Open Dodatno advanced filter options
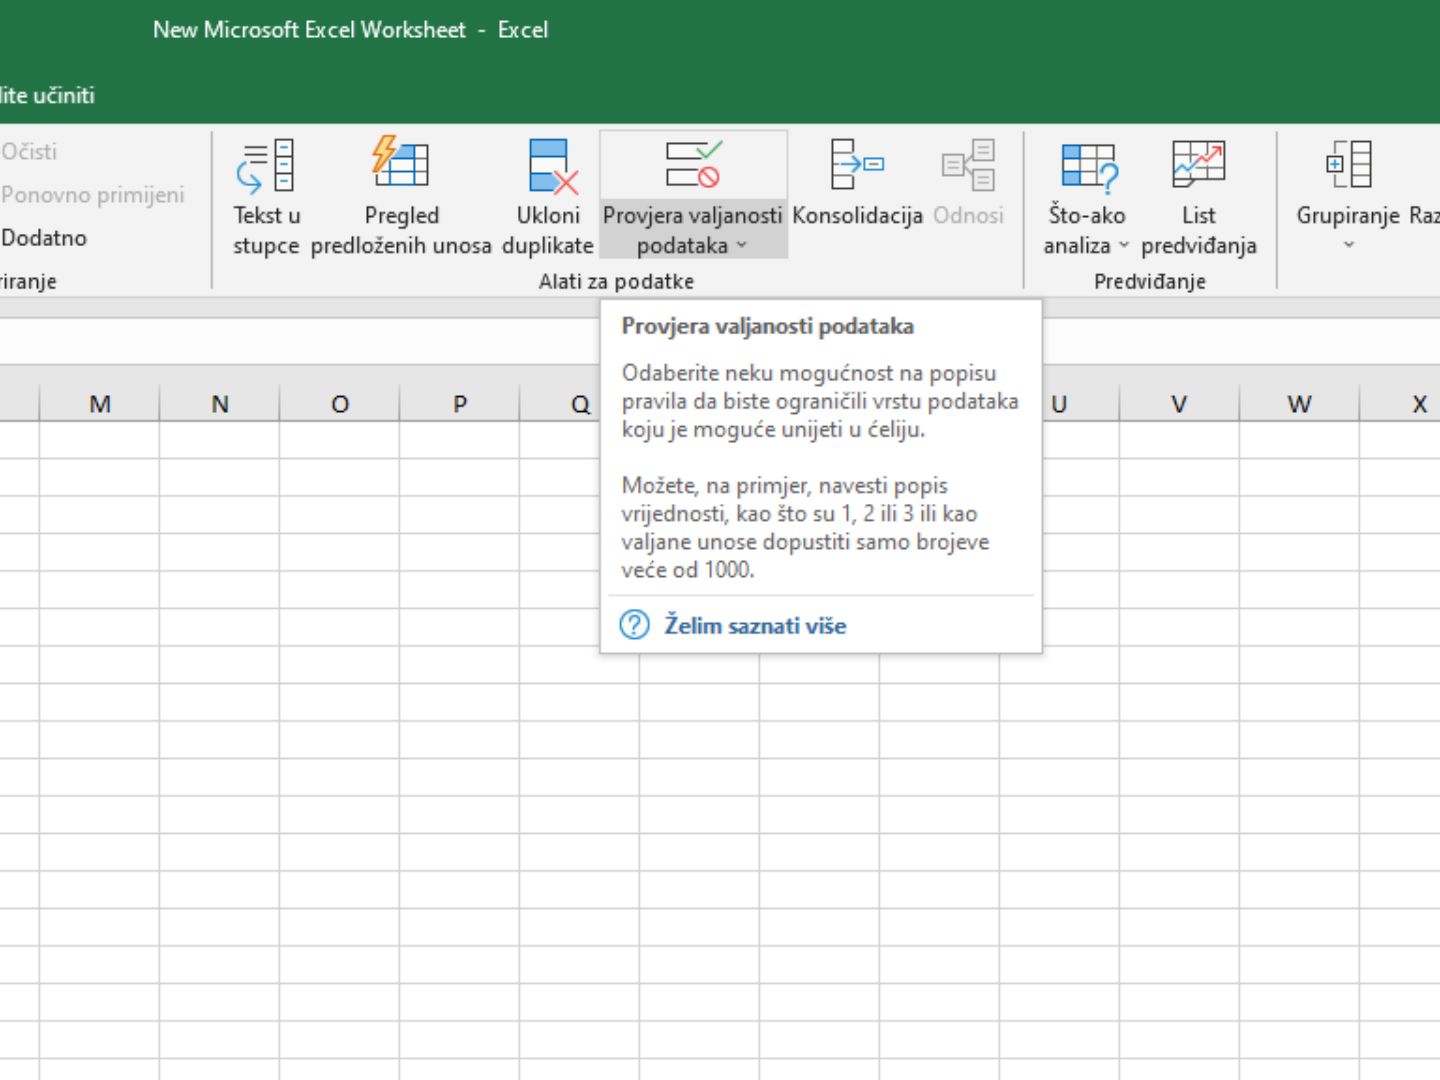Screen dimensions: 1440x1080 pos(44,238)
